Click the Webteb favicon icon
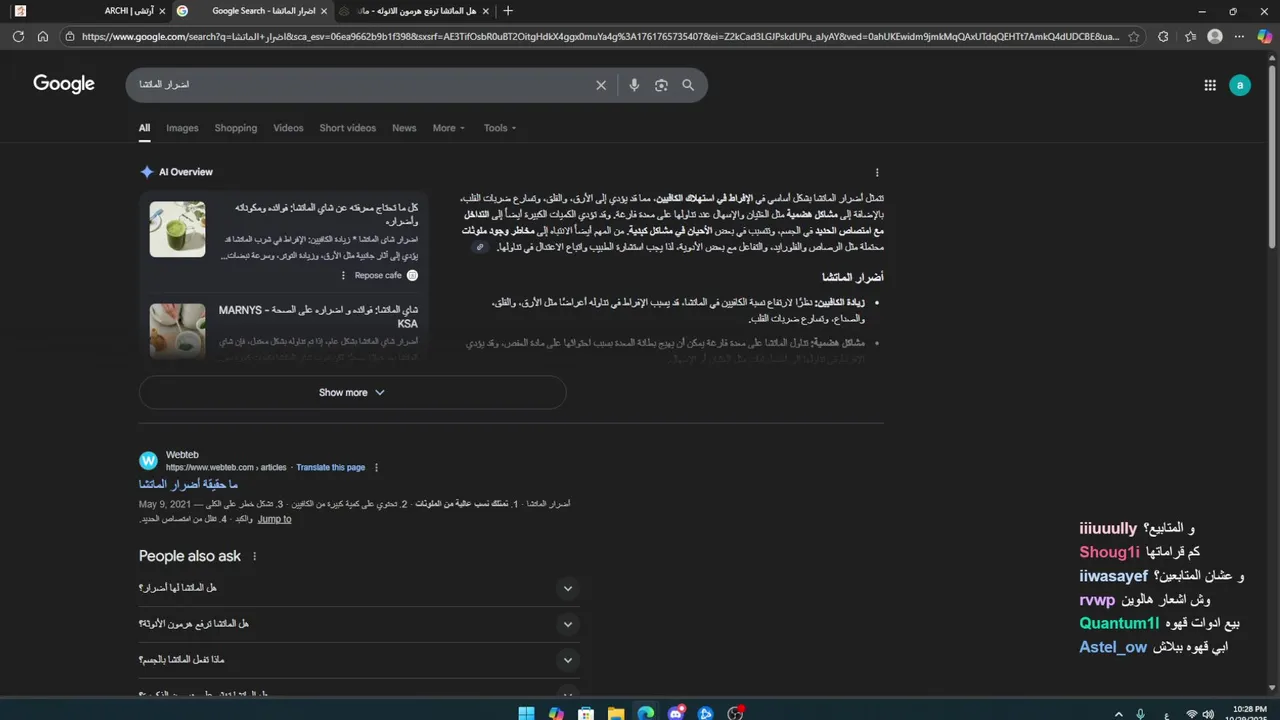The image size is (1280, 720). (x=148, y=461)
